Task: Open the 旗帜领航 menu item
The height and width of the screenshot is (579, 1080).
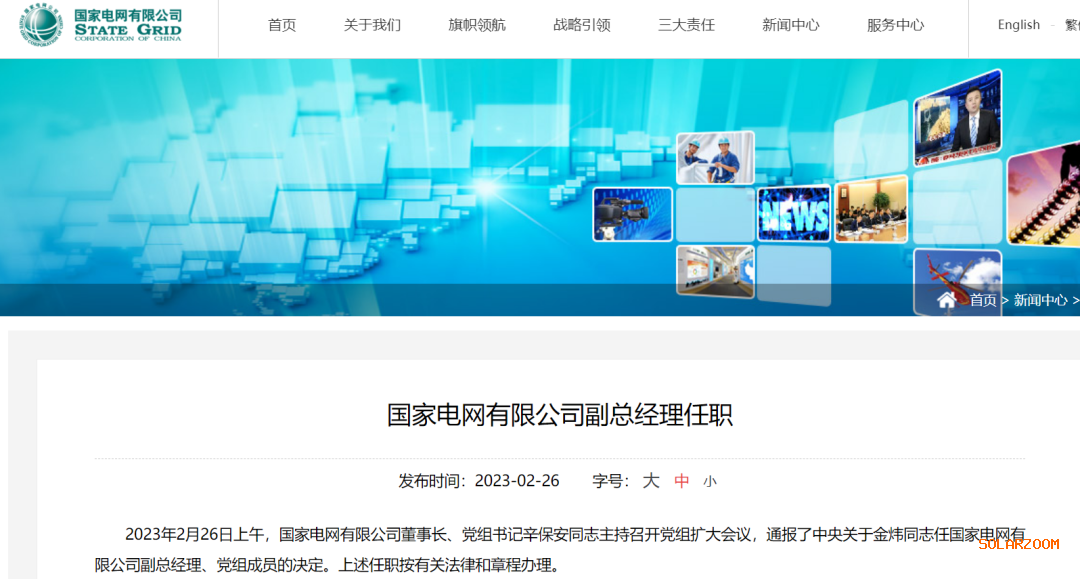Action: point(477,25)
